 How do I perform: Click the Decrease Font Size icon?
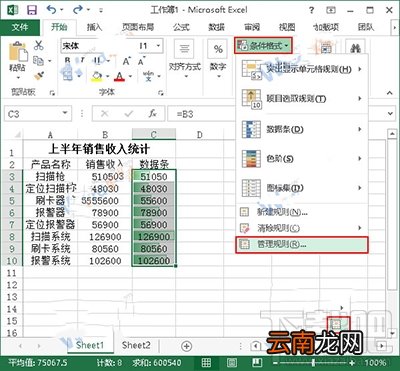click(x=141, y=61)
